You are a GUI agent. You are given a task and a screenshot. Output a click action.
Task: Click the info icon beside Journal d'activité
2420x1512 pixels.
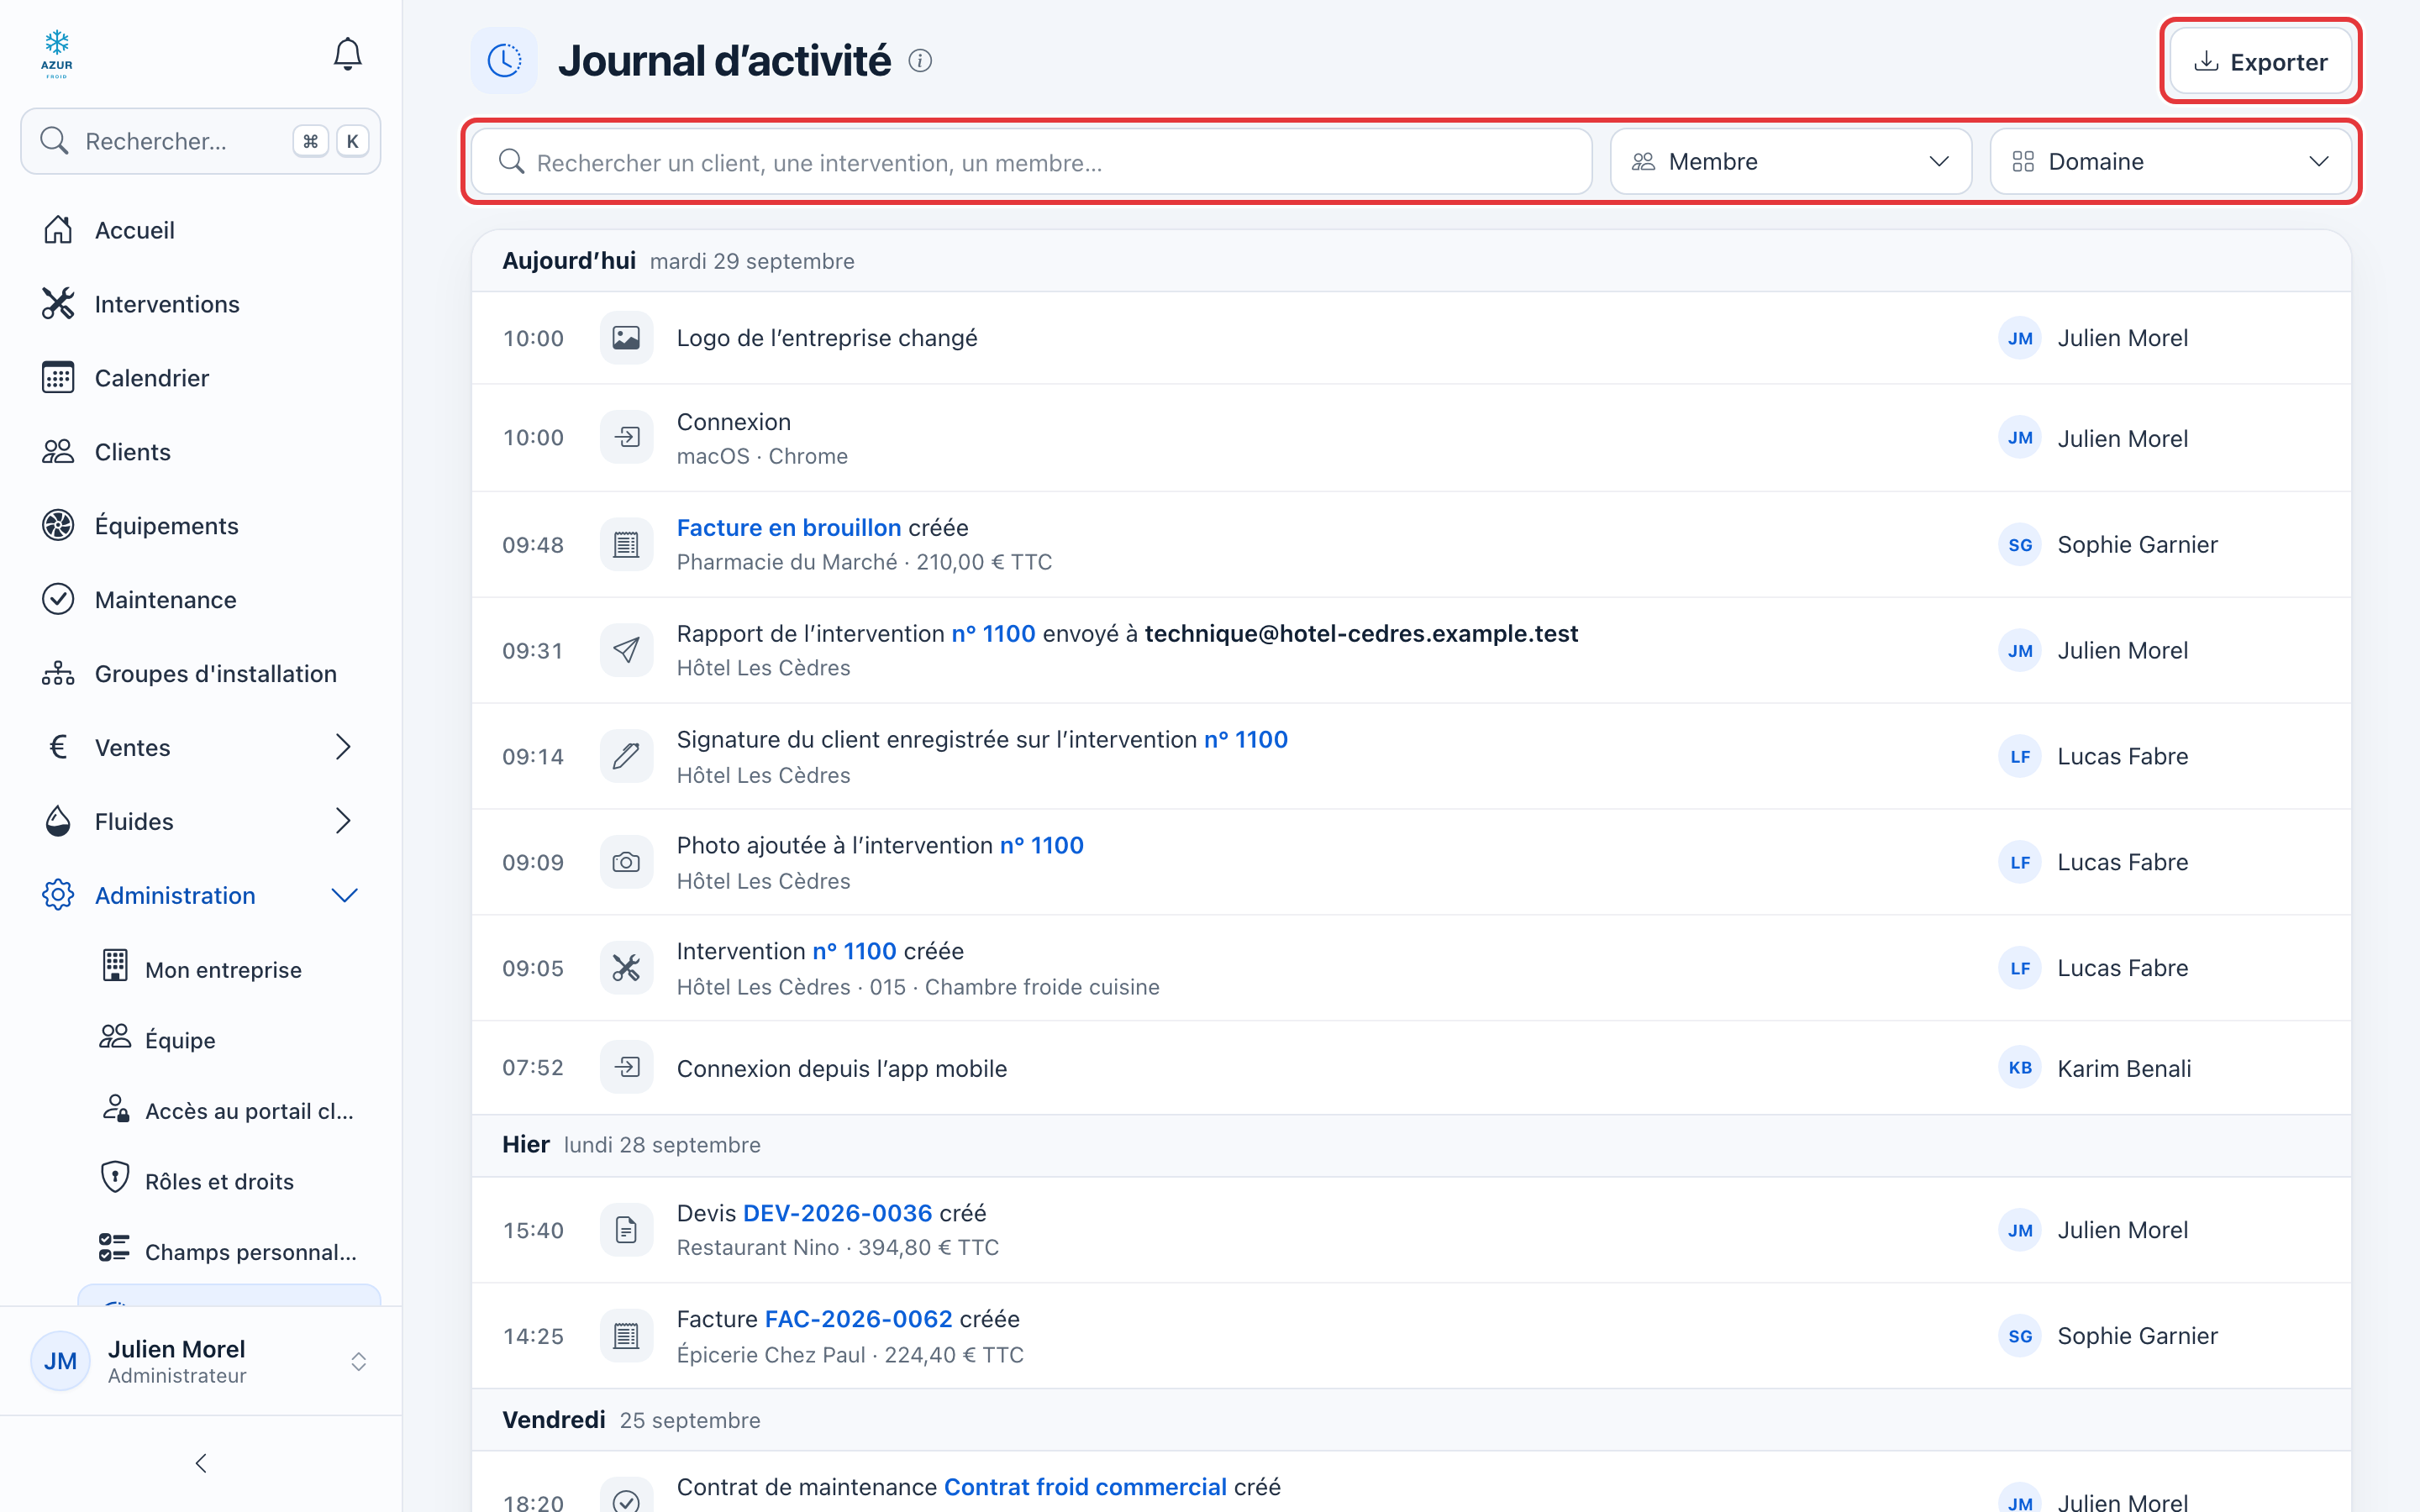[x=920, y=61]
